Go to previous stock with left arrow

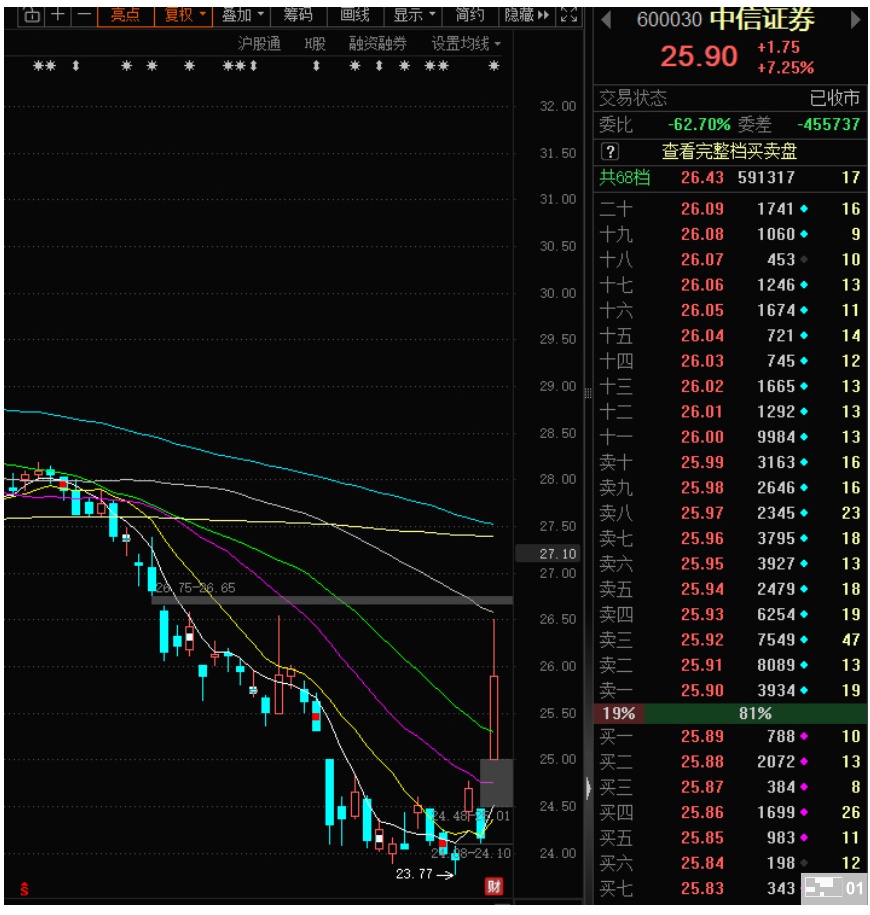[x=606, y=20]
